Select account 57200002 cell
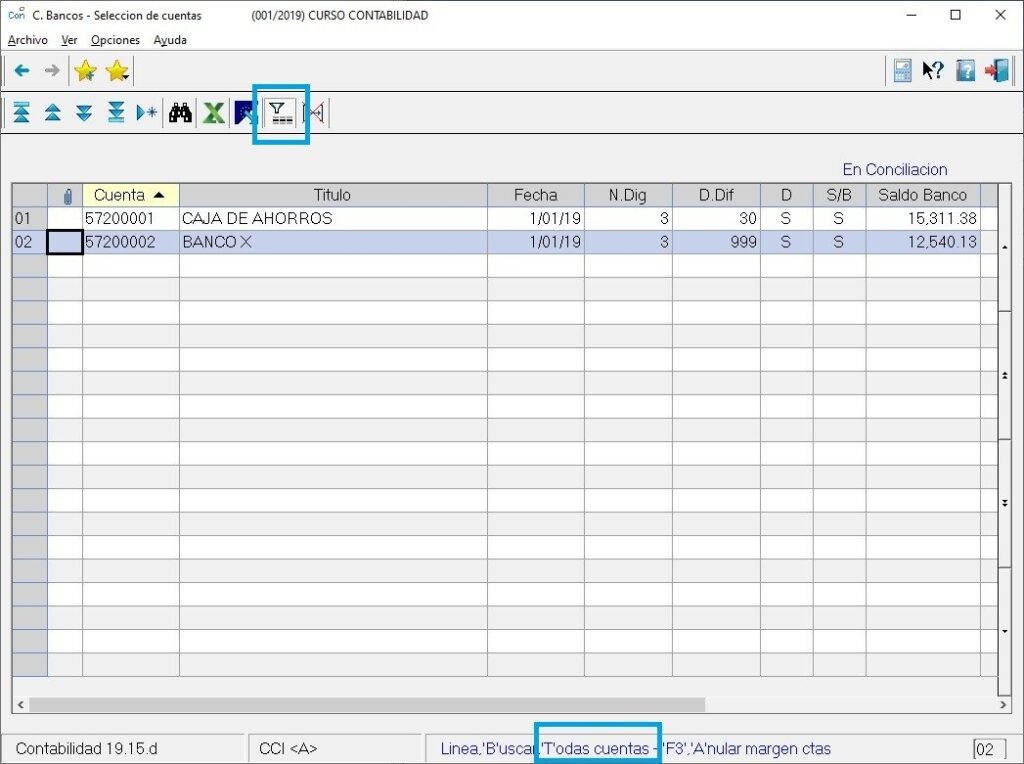This screenshot has width=1024, height=764. 131,242
